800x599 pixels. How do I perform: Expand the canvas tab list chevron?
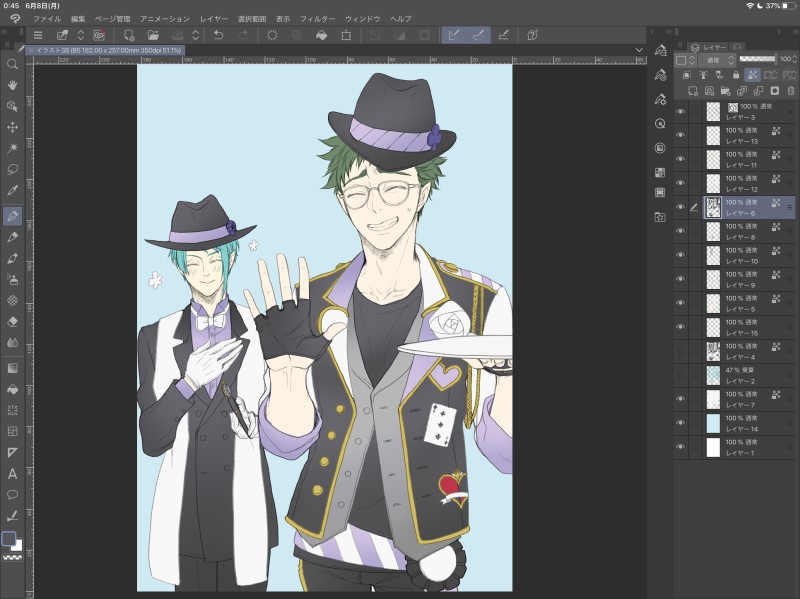pos(639,50)
